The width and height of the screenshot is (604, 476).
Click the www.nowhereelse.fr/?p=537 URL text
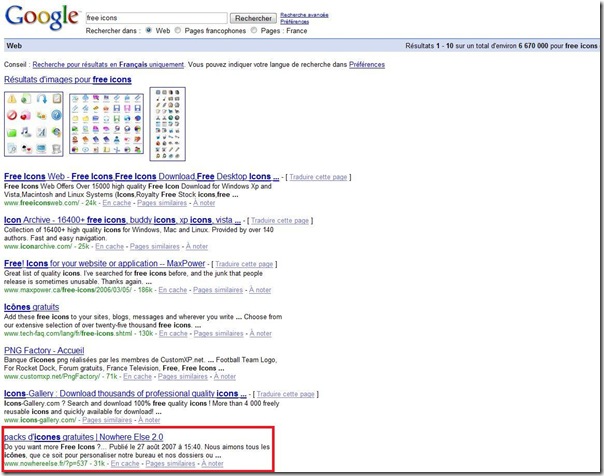pos(46,464)
